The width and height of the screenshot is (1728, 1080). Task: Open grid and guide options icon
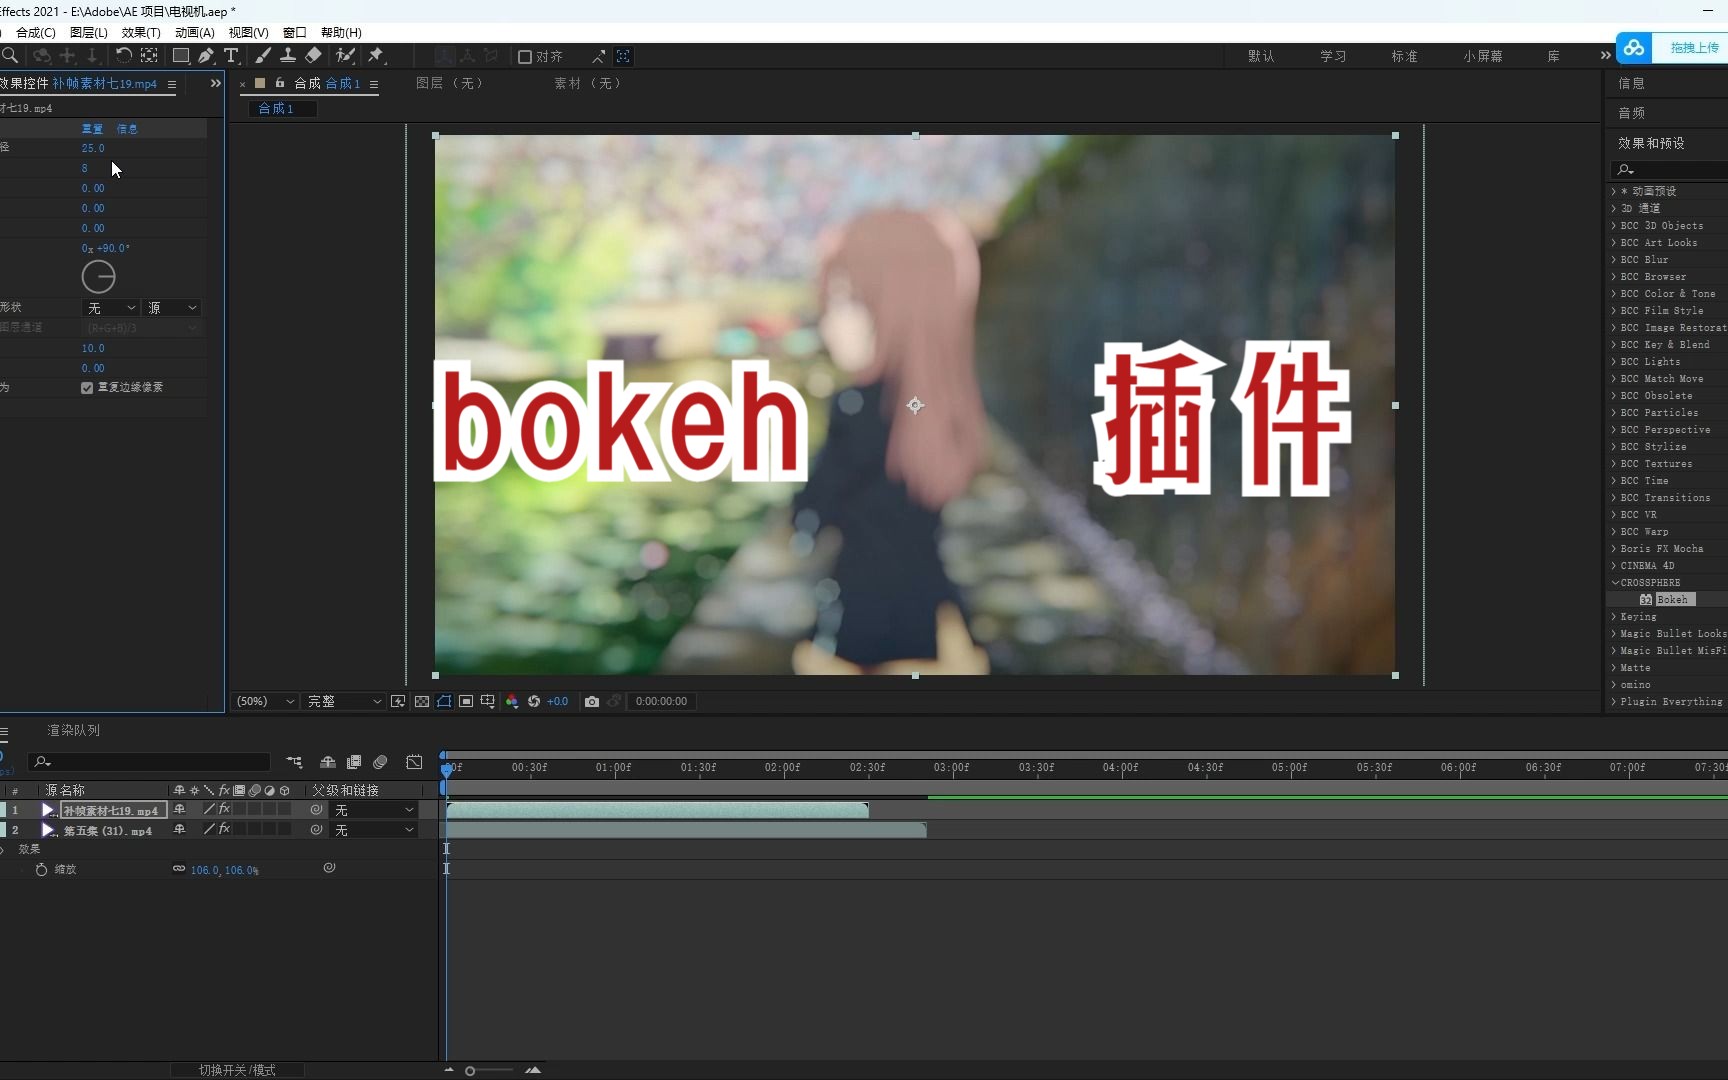click(x=488, y=701)
